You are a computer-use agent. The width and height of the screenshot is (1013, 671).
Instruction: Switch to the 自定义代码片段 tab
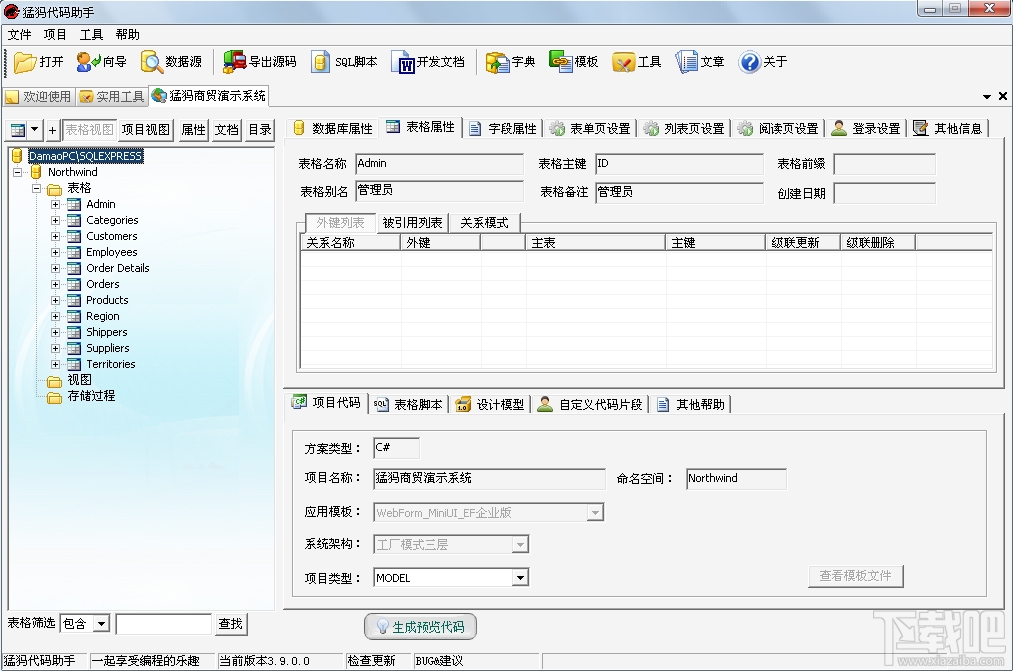tap(590, 404)
